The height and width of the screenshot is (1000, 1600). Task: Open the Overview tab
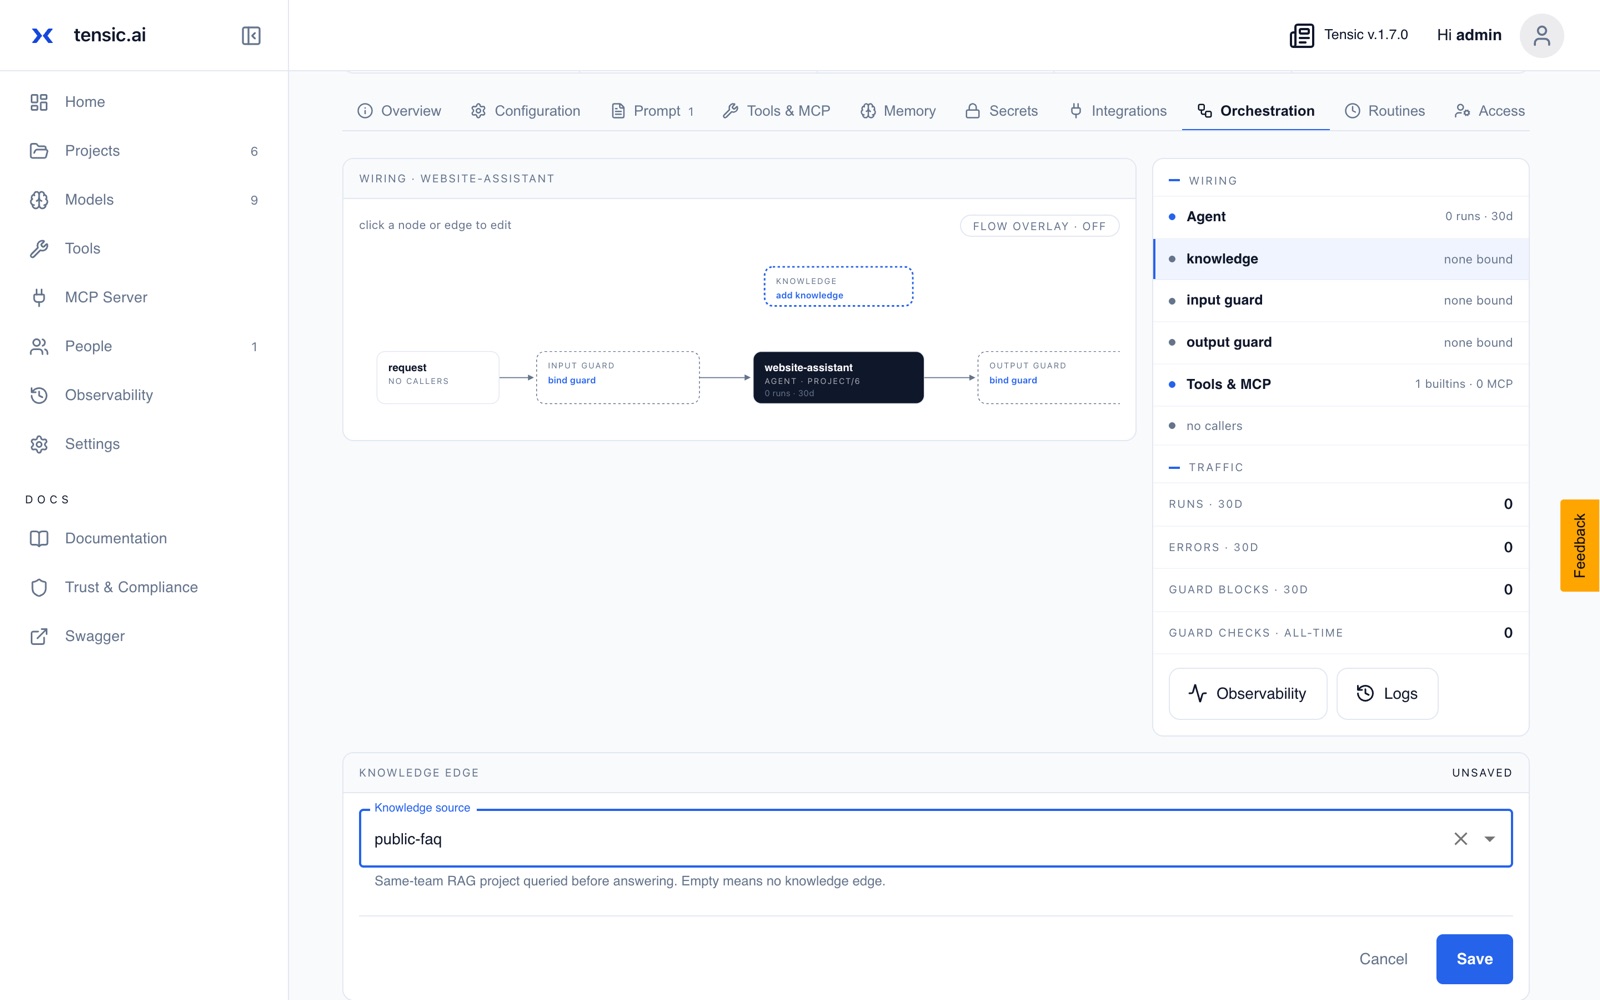(399, 111)
